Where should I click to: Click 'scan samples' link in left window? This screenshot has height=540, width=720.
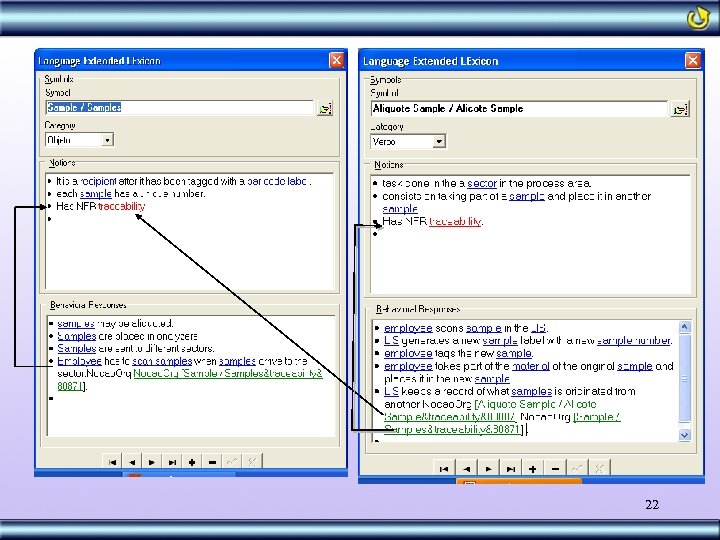pyautogui.click(x=162, y=361)
